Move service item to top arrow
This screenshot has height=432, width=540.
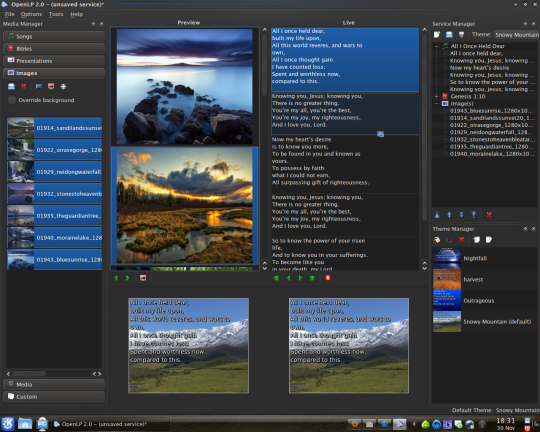click(437, 215)
